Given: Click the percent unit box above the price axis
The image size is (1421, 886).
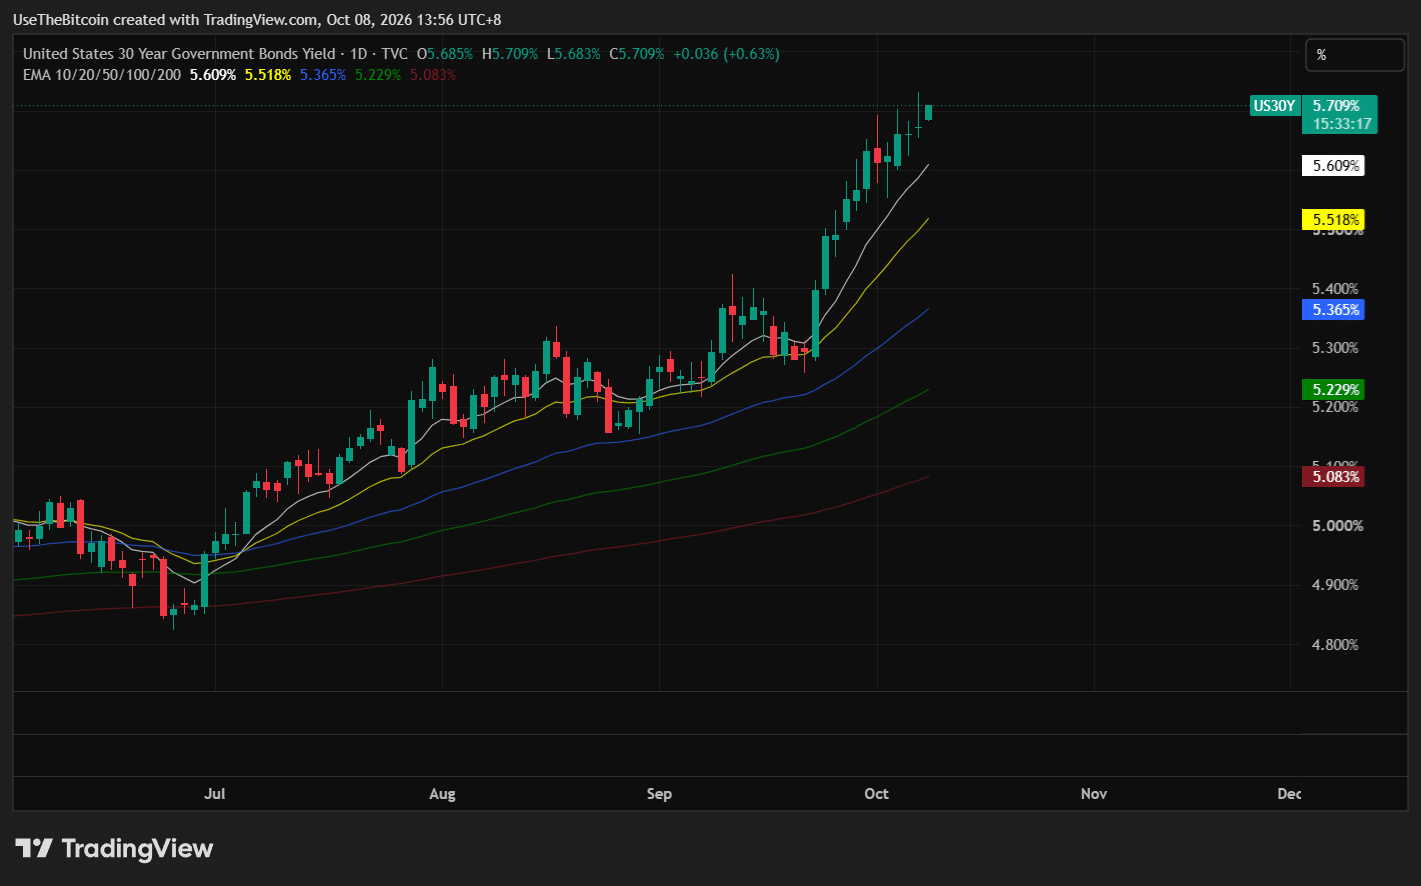Looking at the screenshot, I should tap(1355, 55).
